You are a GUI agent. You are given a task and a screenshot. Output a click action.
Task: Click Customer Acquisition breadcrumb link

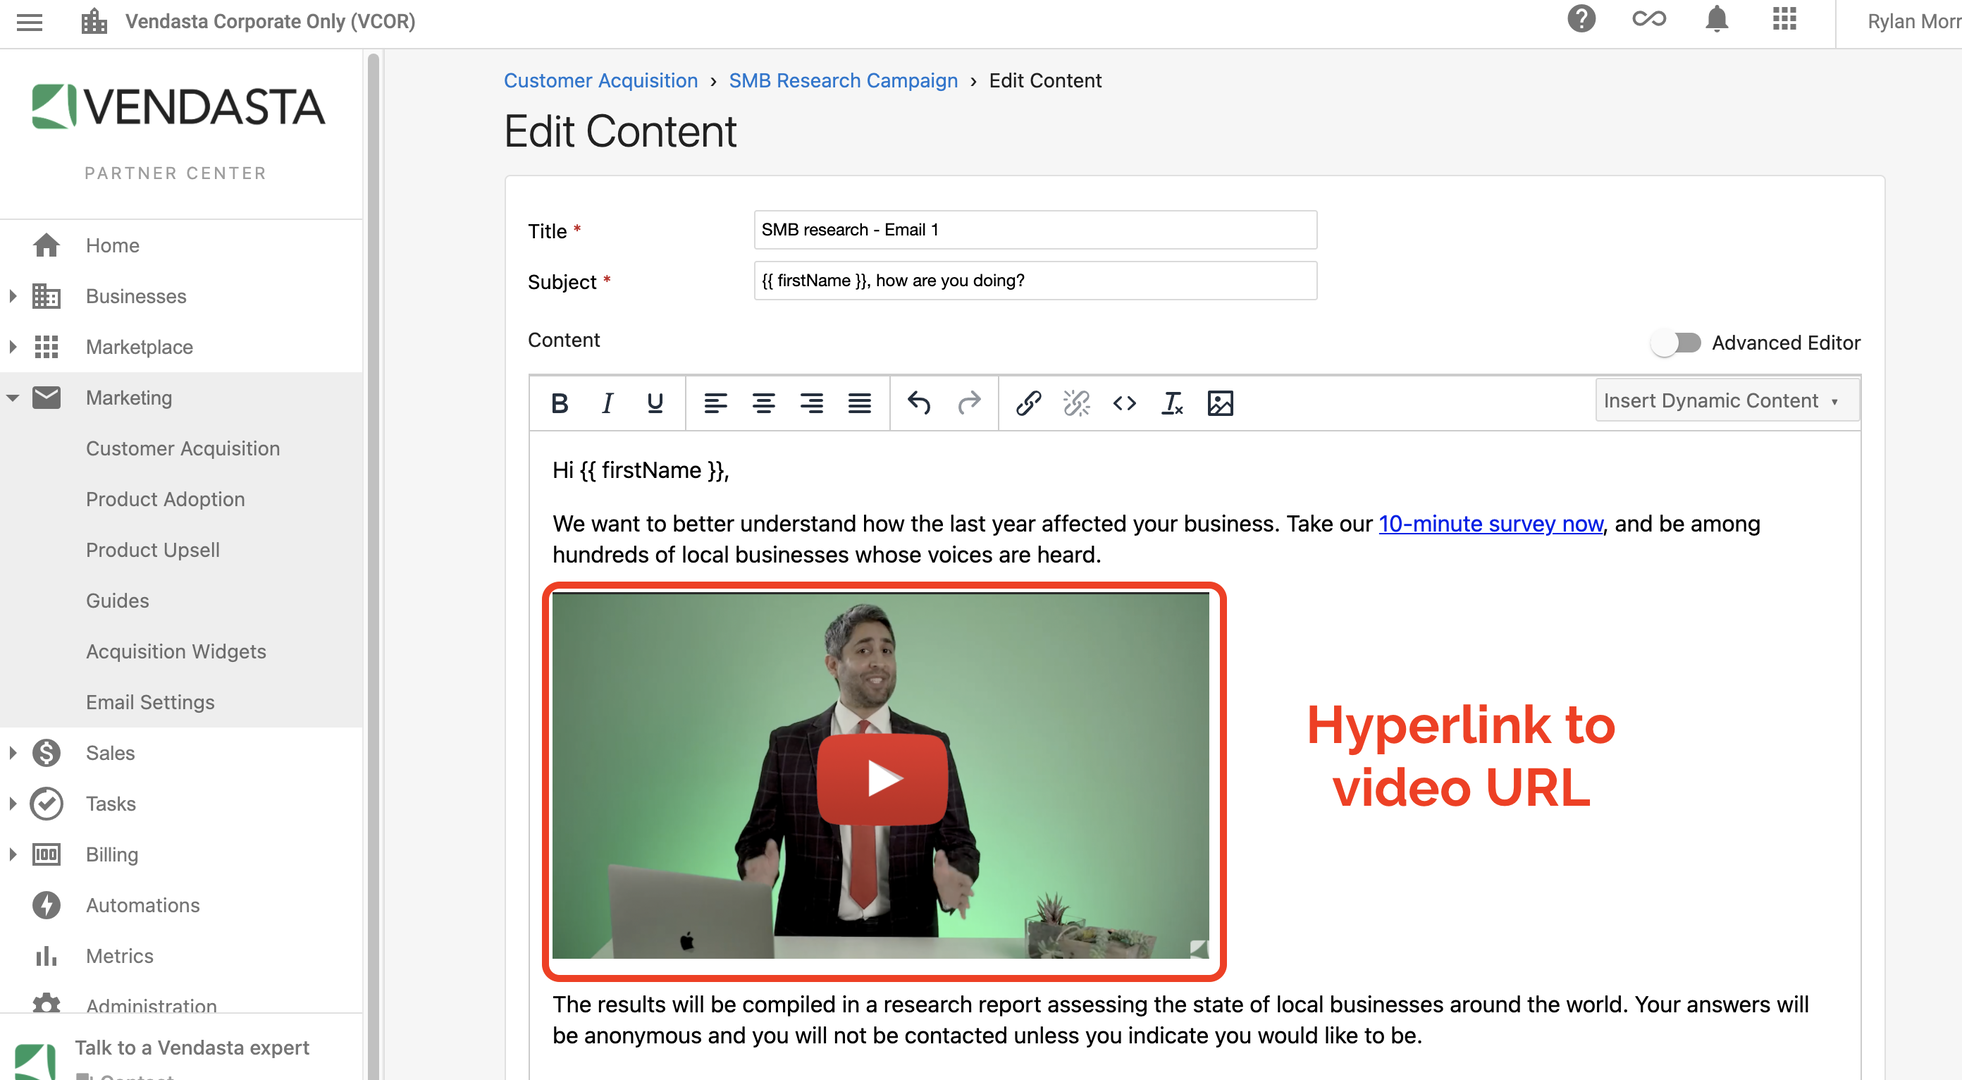click(600, 81)
